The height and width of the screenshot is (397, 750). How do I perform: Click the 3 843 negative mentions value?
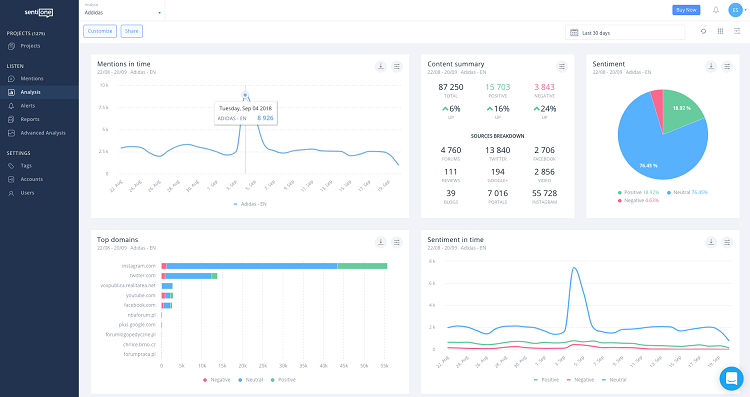[x=544, y=87]
